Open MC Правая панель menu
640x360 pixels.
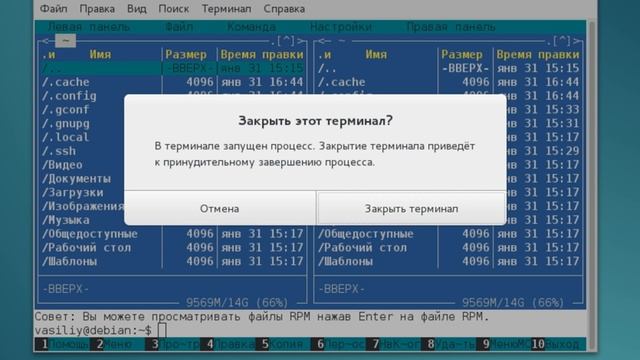[451, 27]
